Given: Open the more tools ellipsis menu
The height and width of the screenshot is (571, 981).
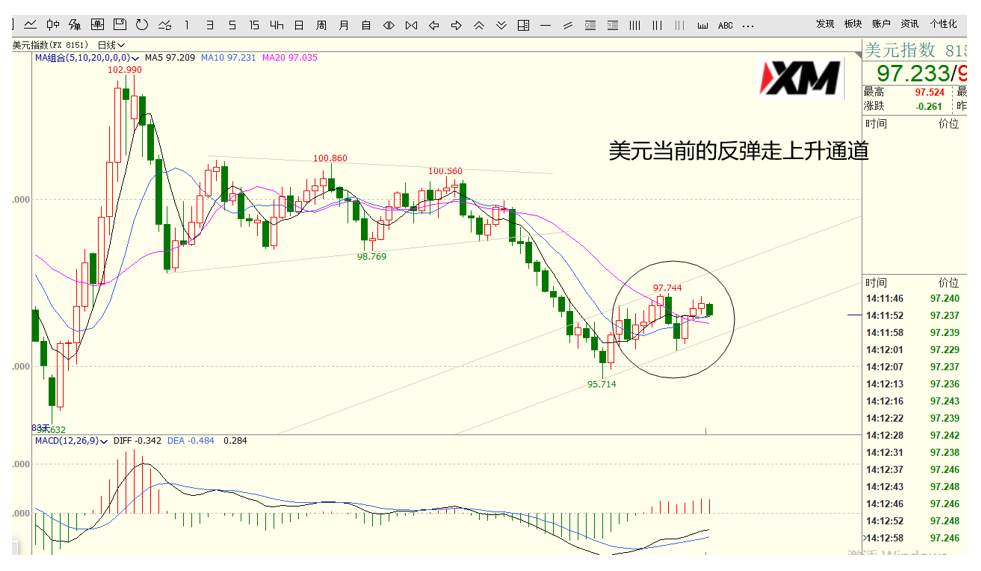Looking at the screenshot, I should click(x=748, y=26).
